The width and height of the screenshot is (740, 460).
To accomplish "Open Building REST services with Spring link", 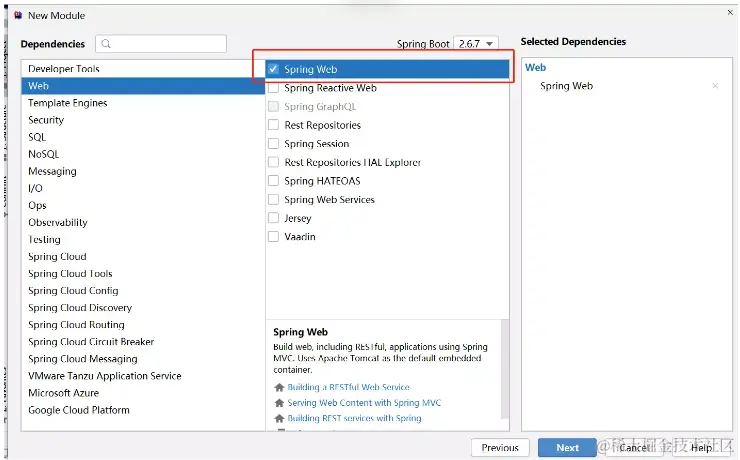I will pyautogui.click(x=354, y=418).
